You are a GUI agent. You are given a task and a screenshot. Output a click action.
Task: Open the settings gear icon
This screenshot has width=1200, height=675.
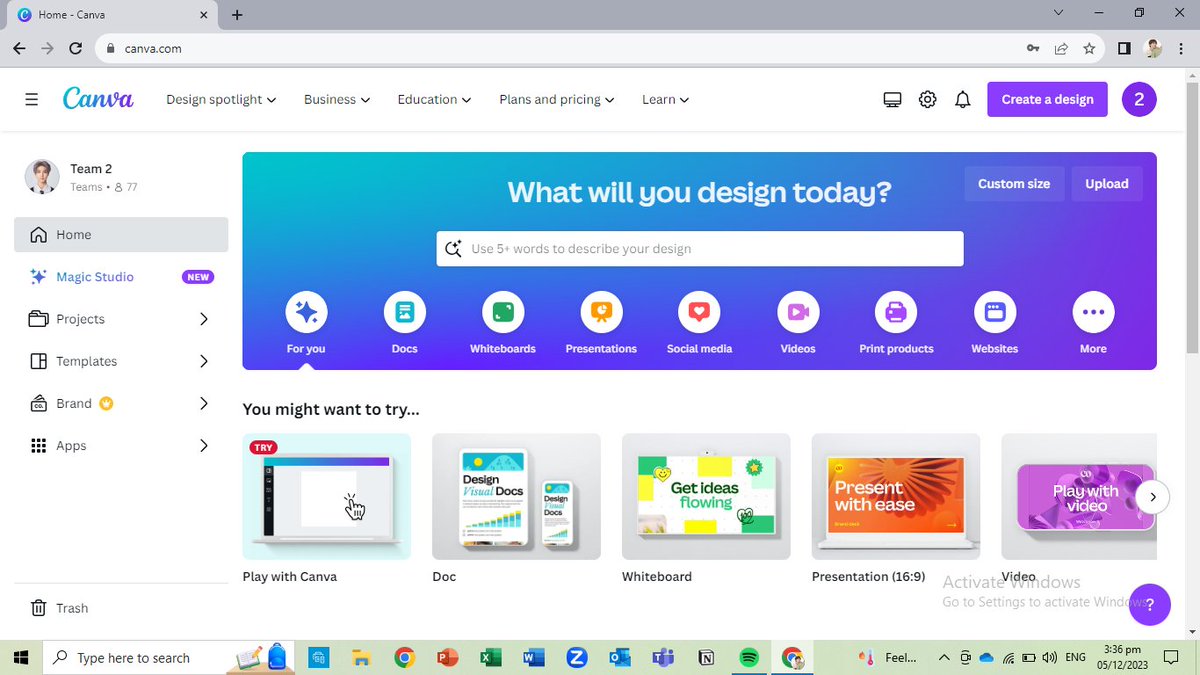(x=927, y=99)
